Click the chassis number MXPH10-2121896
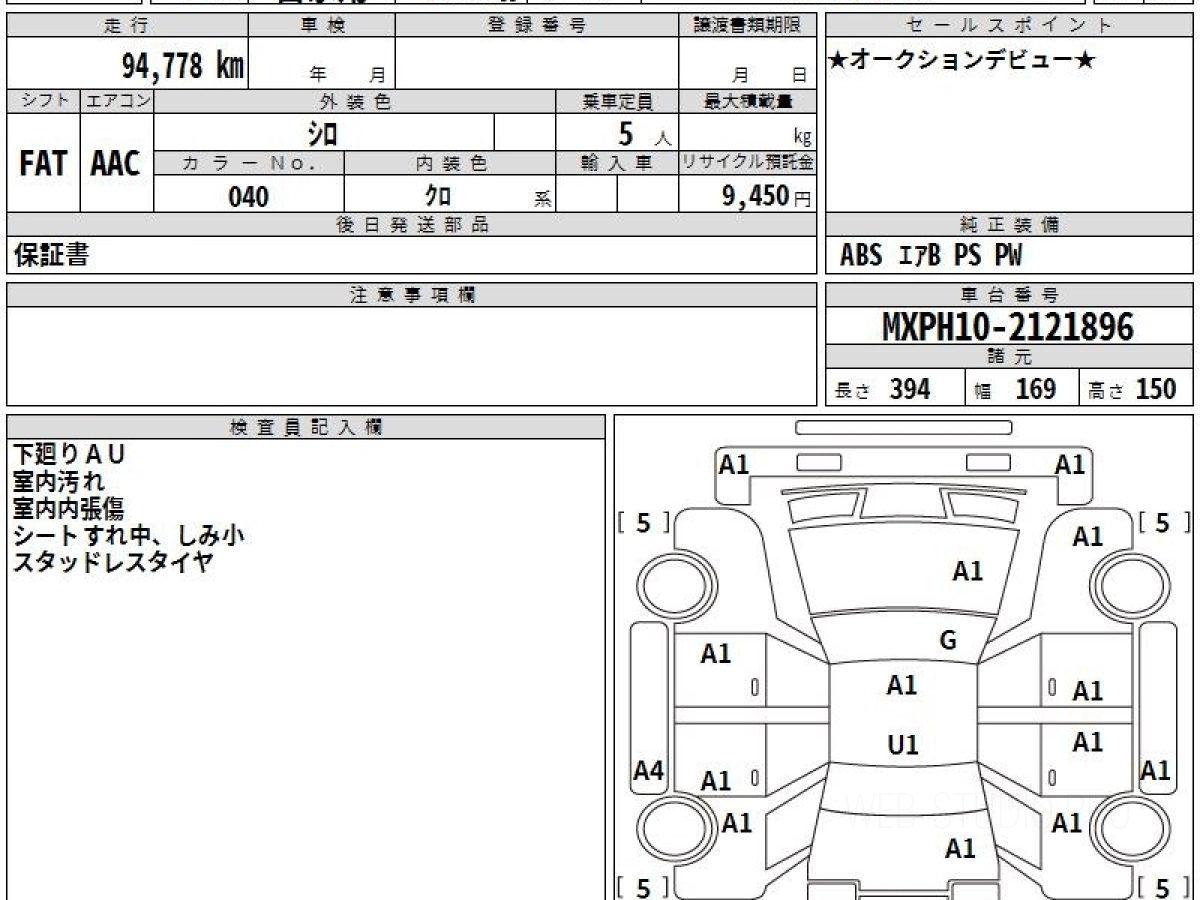The width and height of the screenshot is (1200, 900). (x=1008, y=326)
